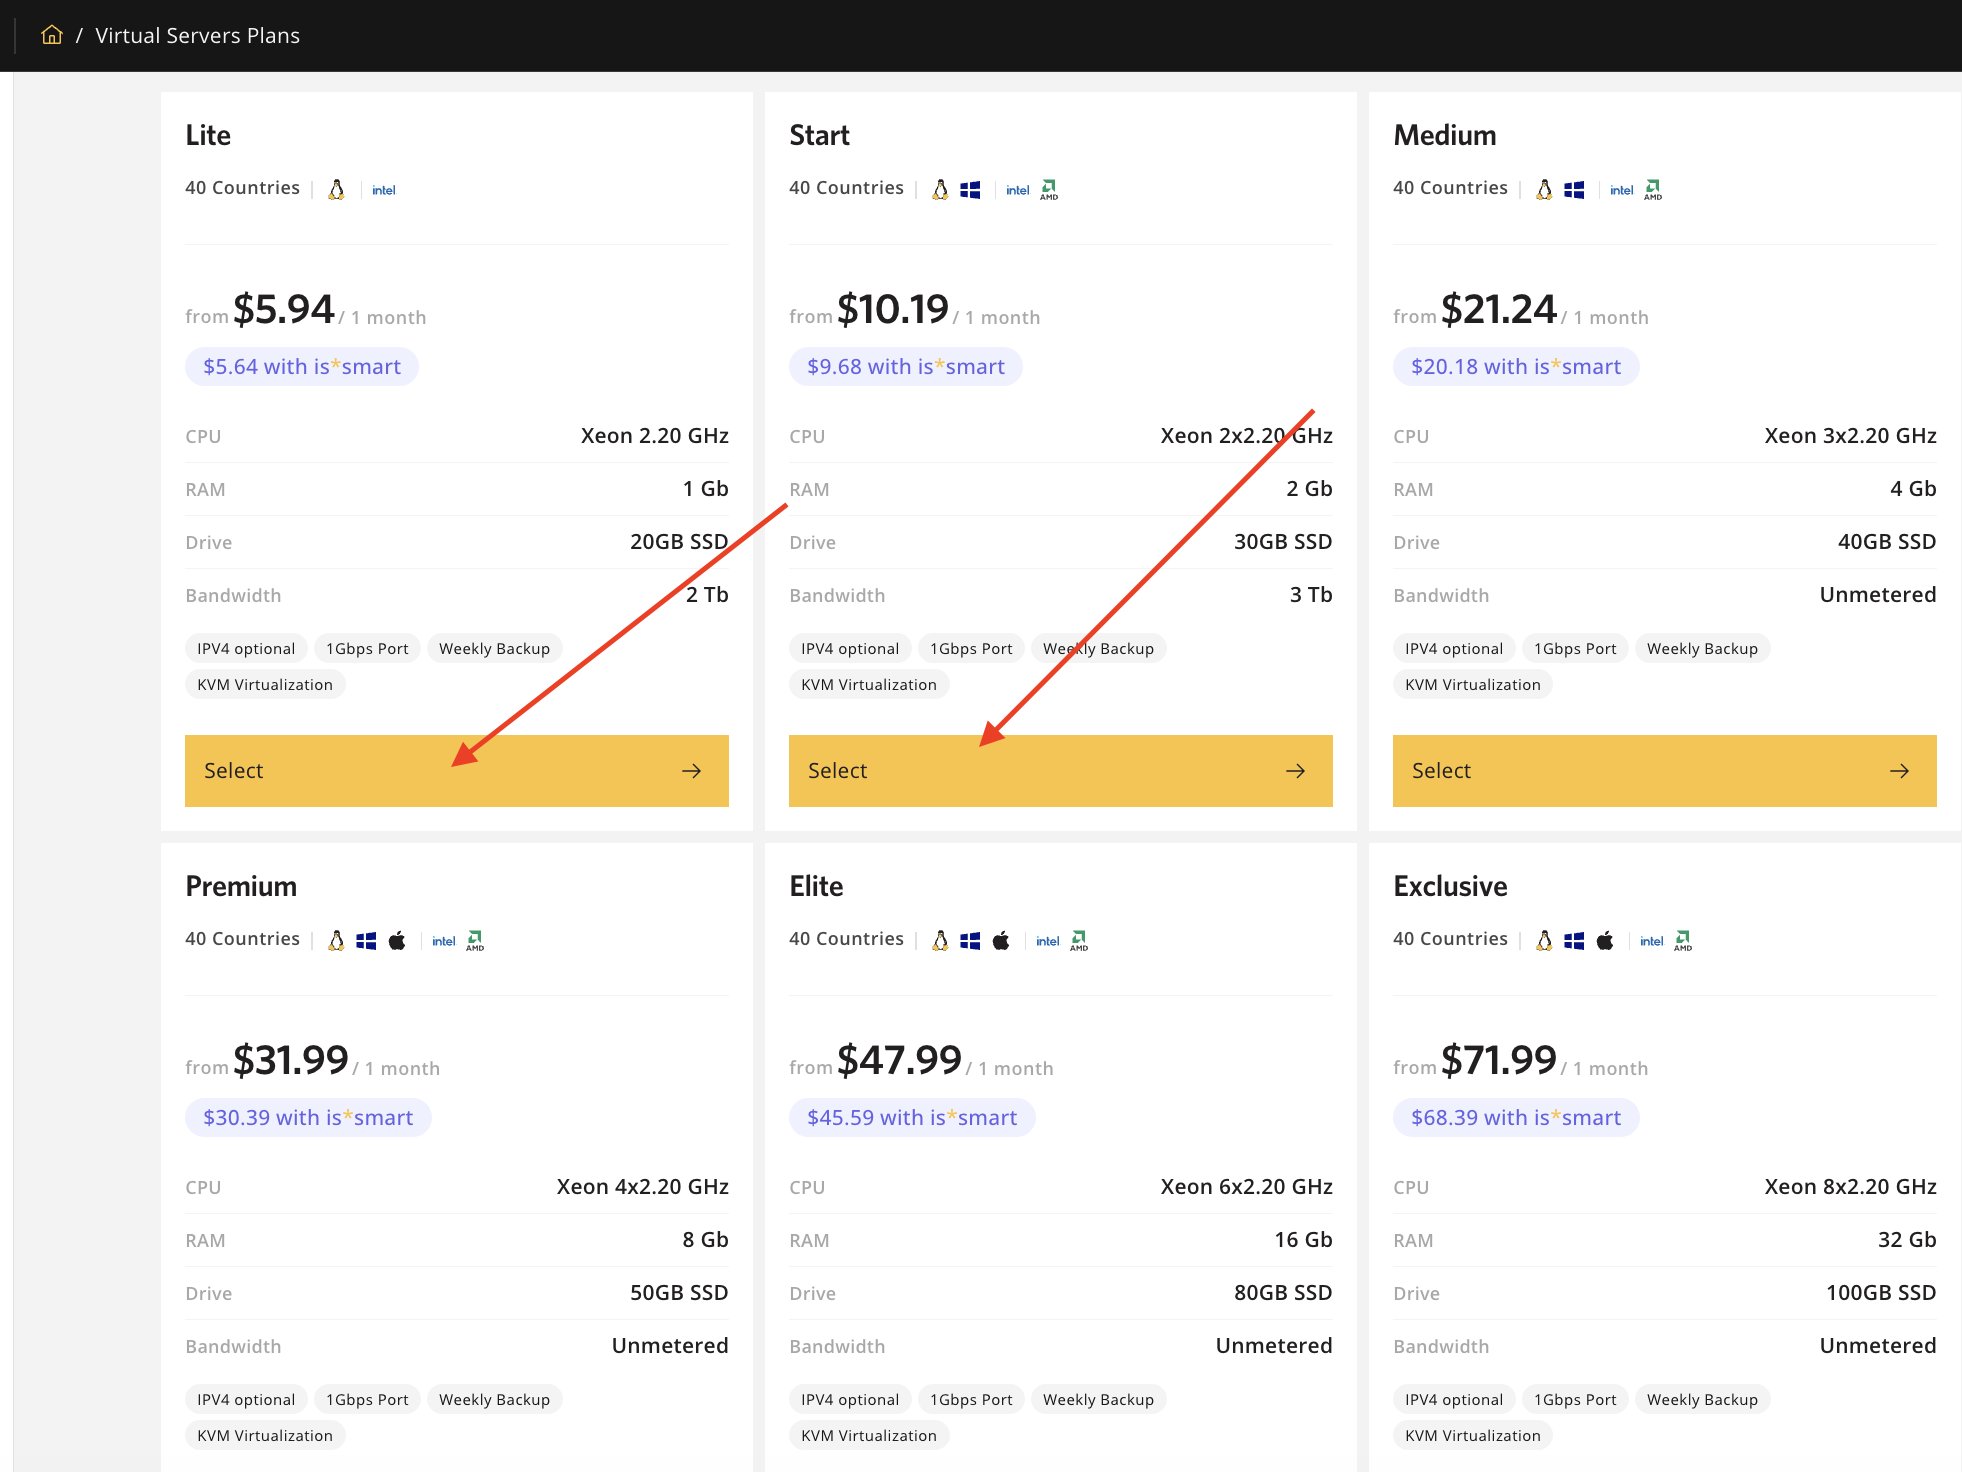Click the Windows icon on the Start plan
Screen dimensions: 1962x1472
pos(970,190)
